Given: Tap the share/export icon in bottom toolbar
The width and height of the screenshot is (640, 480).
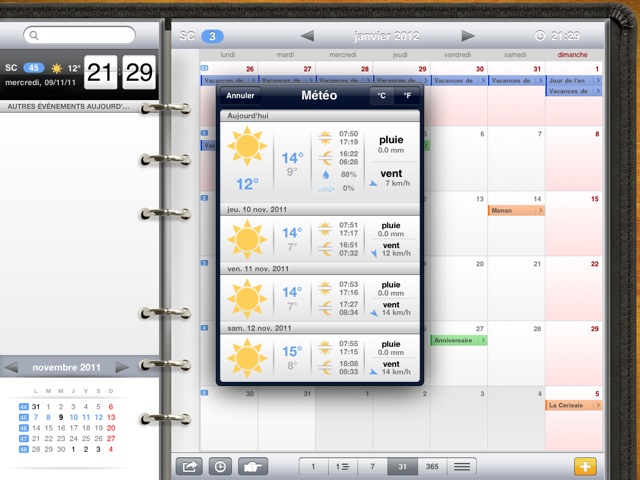Looking at the screenshot, I should click(188, 466).
